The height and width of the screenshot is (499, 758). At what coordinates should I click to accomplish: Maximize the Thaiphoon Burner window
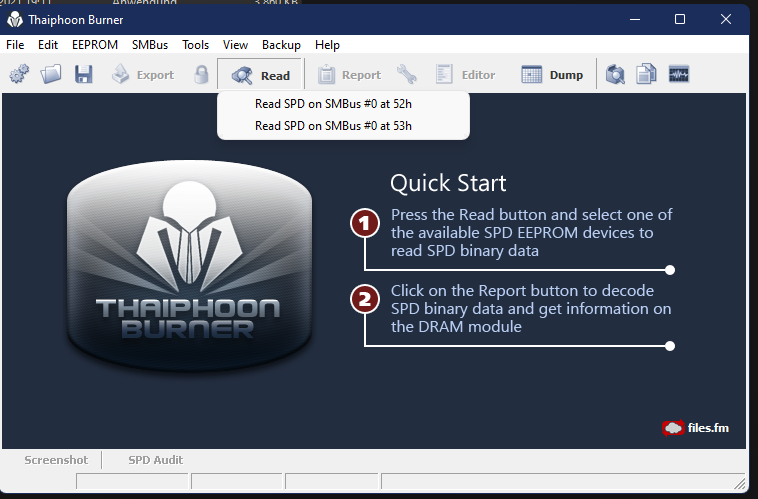(680, 19)
